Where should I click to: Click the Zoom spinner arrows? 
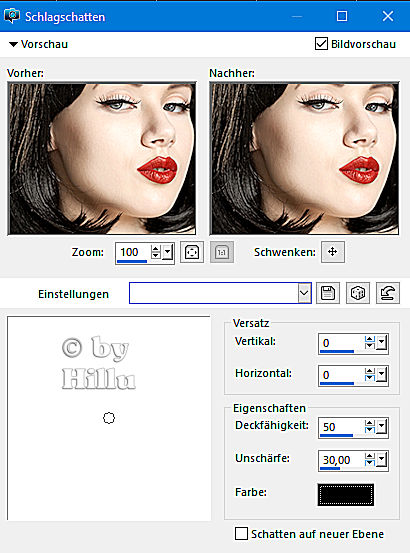click(155, 252)
